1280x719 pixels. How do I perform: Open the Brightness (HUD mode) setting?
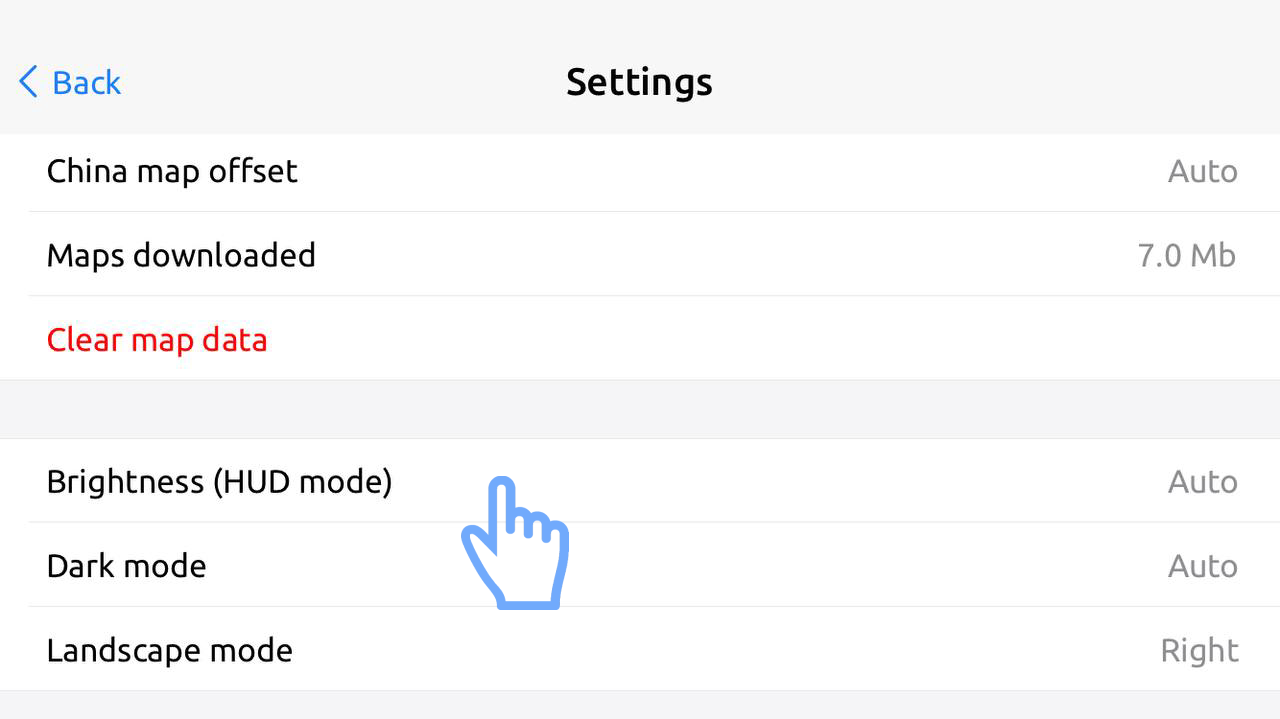tap(219, 482)
